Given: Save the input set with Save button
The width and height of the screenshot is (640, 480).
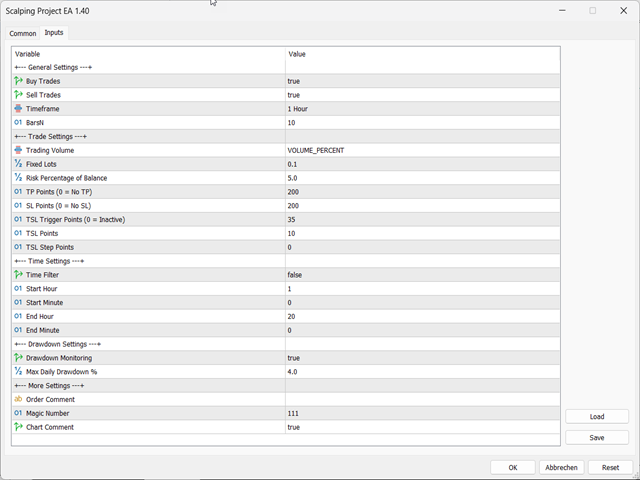Looking at the screenshot, I should [597, 438].
